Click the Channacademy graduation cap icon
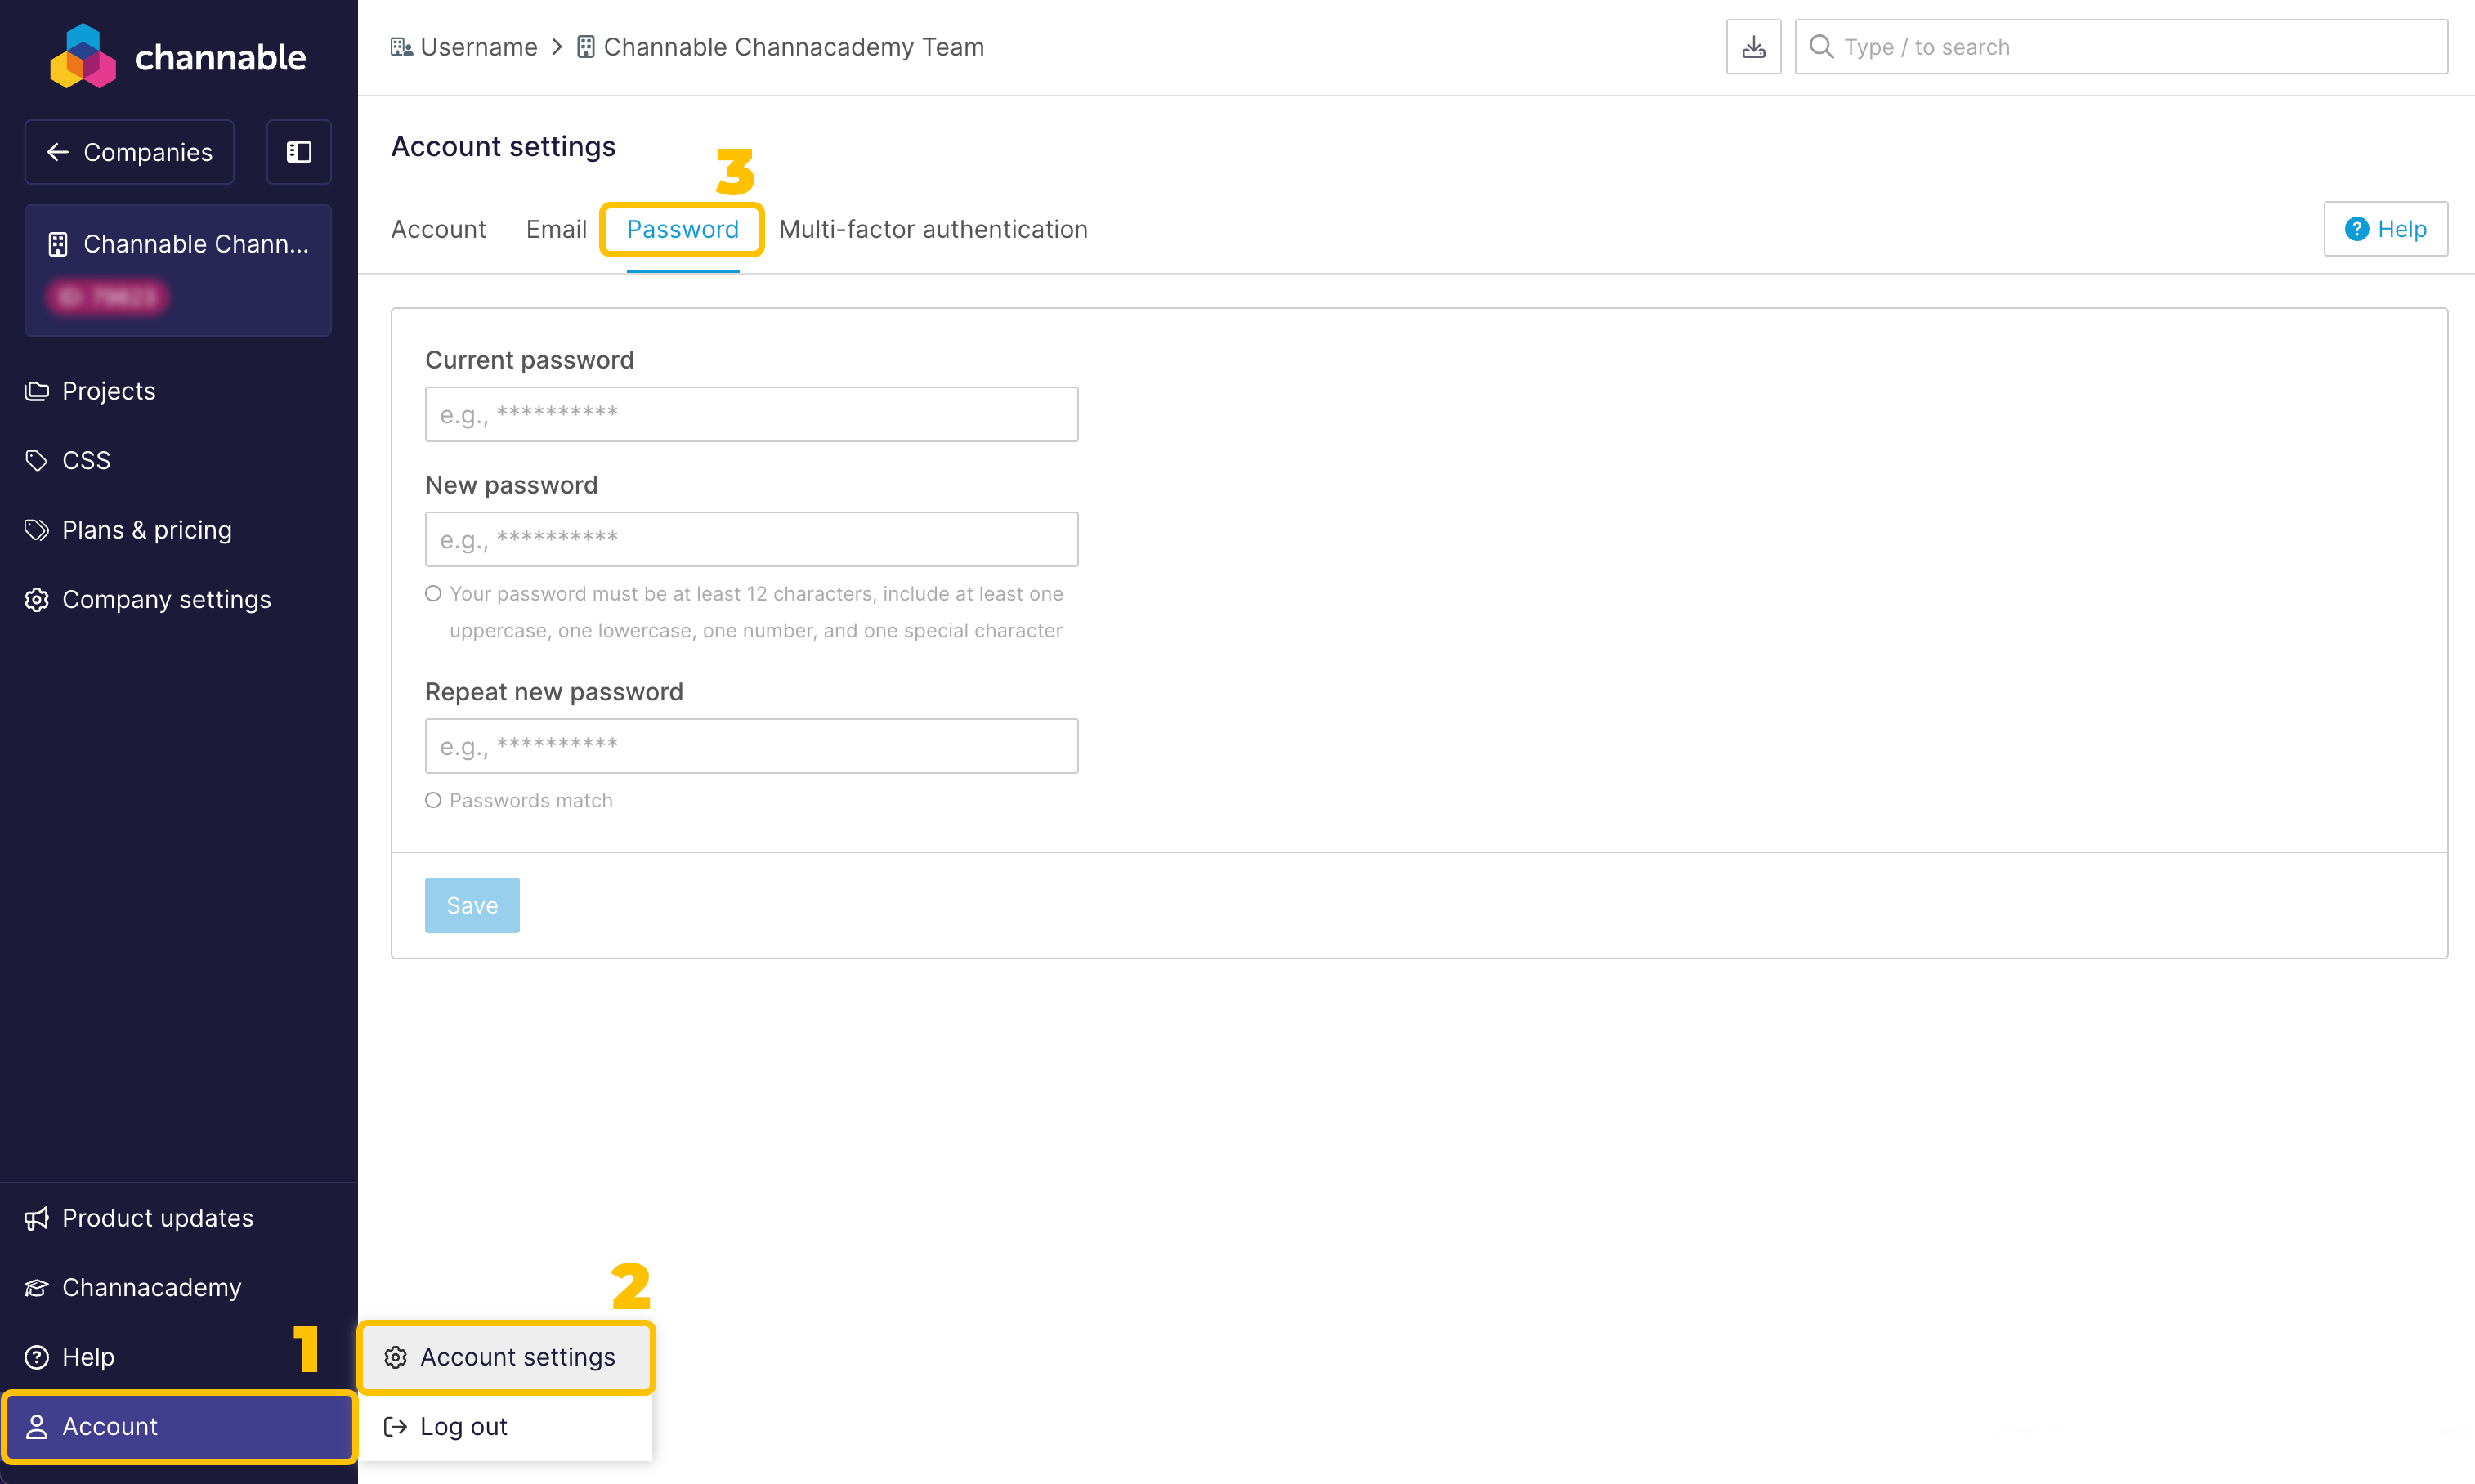The width and height of the screenshot is (2475, 1484). (x=36, y=1287)
